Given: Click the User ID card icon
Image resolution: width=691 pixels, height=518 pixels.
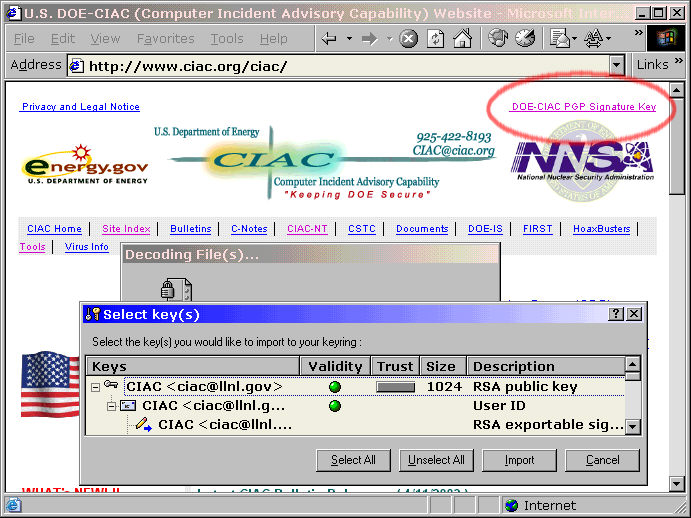Looking at the screenshot, I should click(128, 406).
